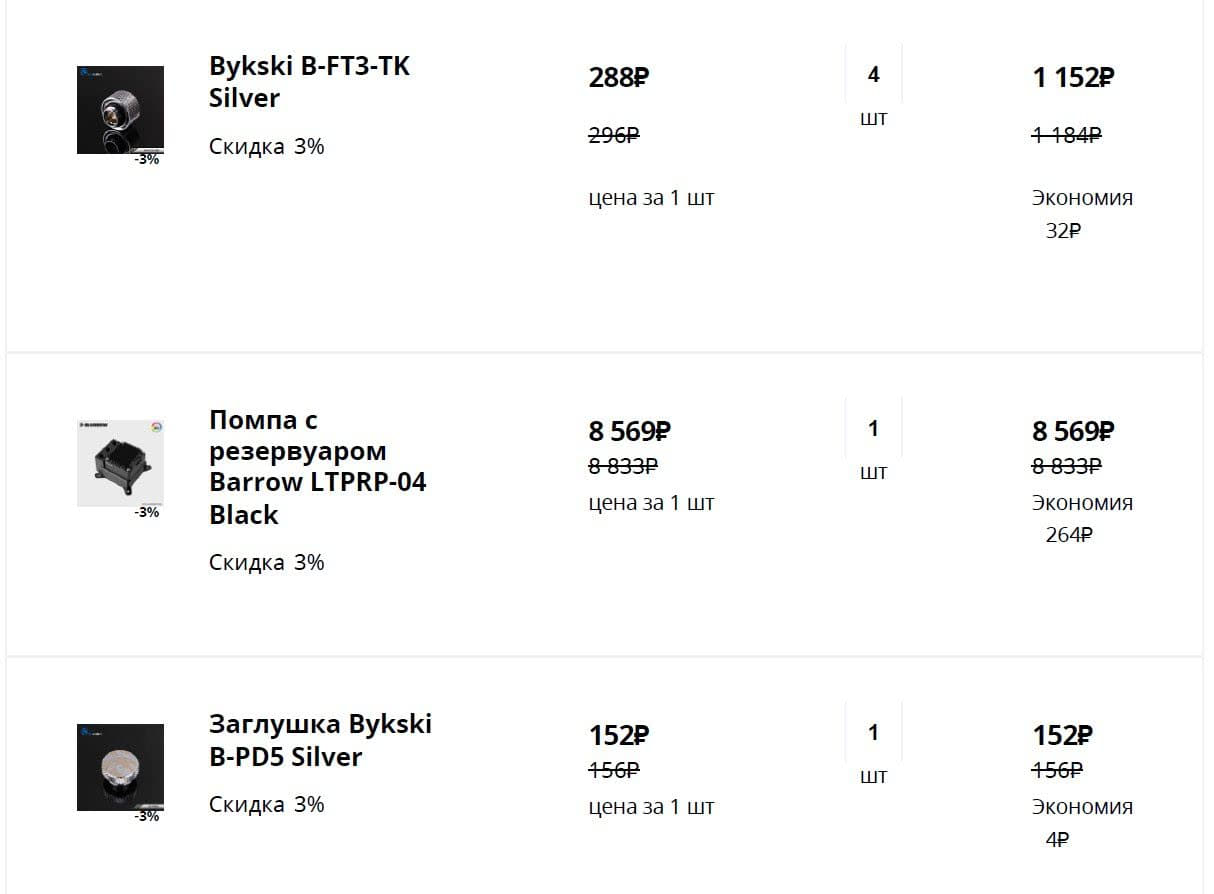Follow the Заглушка Bykski B-PD5 Silver link
This screenshot has width=1214, height=894.
coord(320,740)
